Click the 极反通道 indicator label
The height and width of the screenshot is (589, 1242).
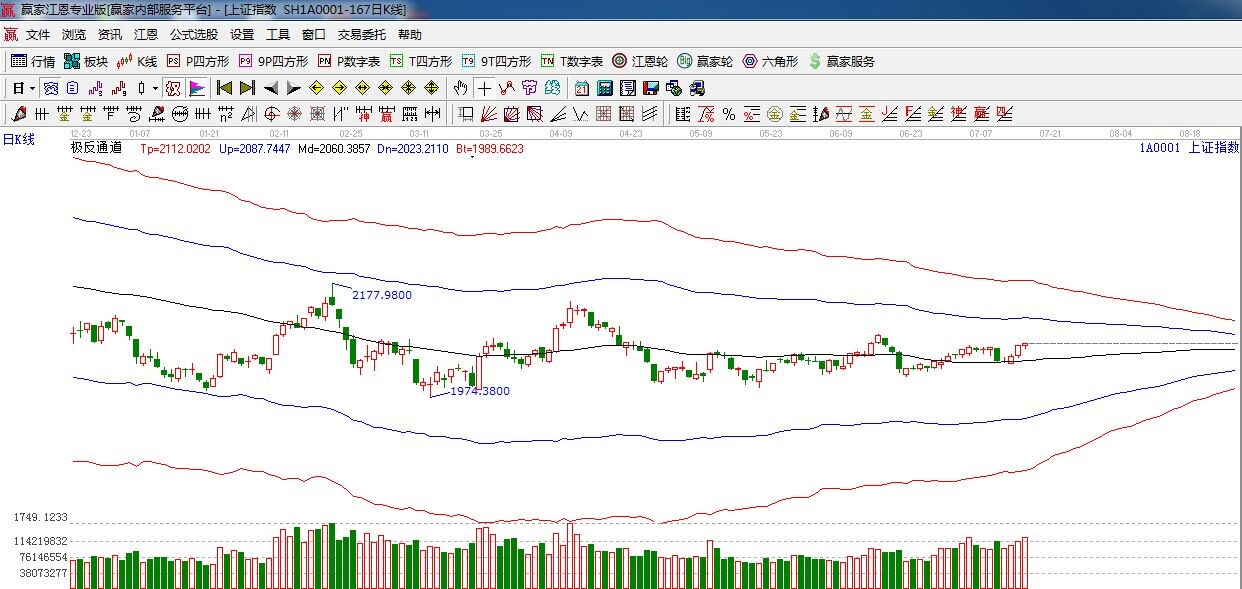(96, 148)
